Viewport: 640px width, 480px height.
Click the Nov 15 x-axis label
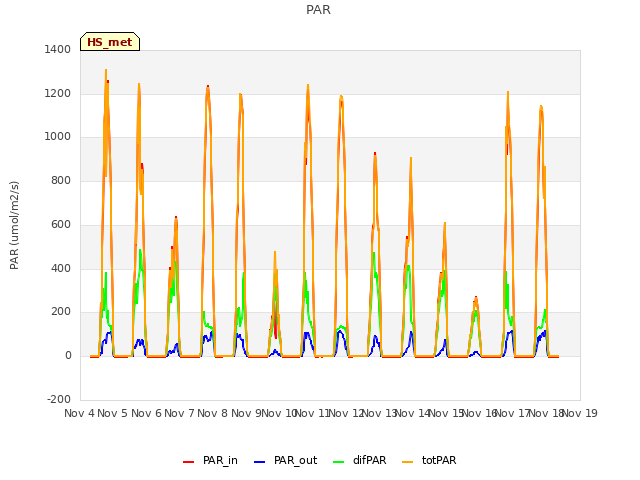coord(446,413)
